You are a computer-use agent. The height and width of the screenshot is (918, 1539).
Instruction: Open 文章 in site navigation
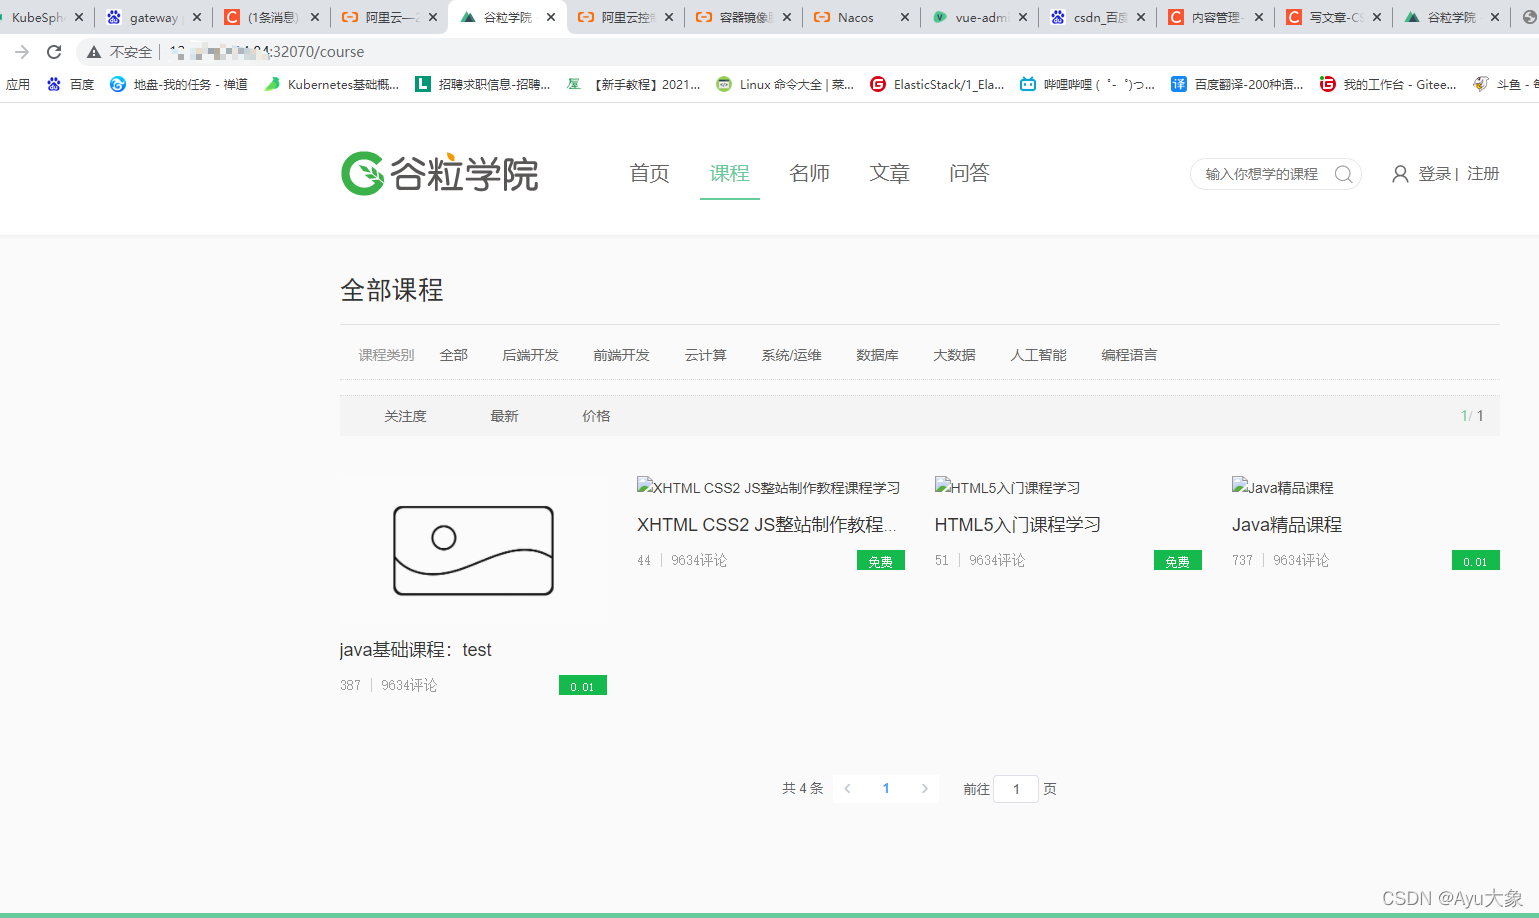pyautogui.click(x=889, y=173)
